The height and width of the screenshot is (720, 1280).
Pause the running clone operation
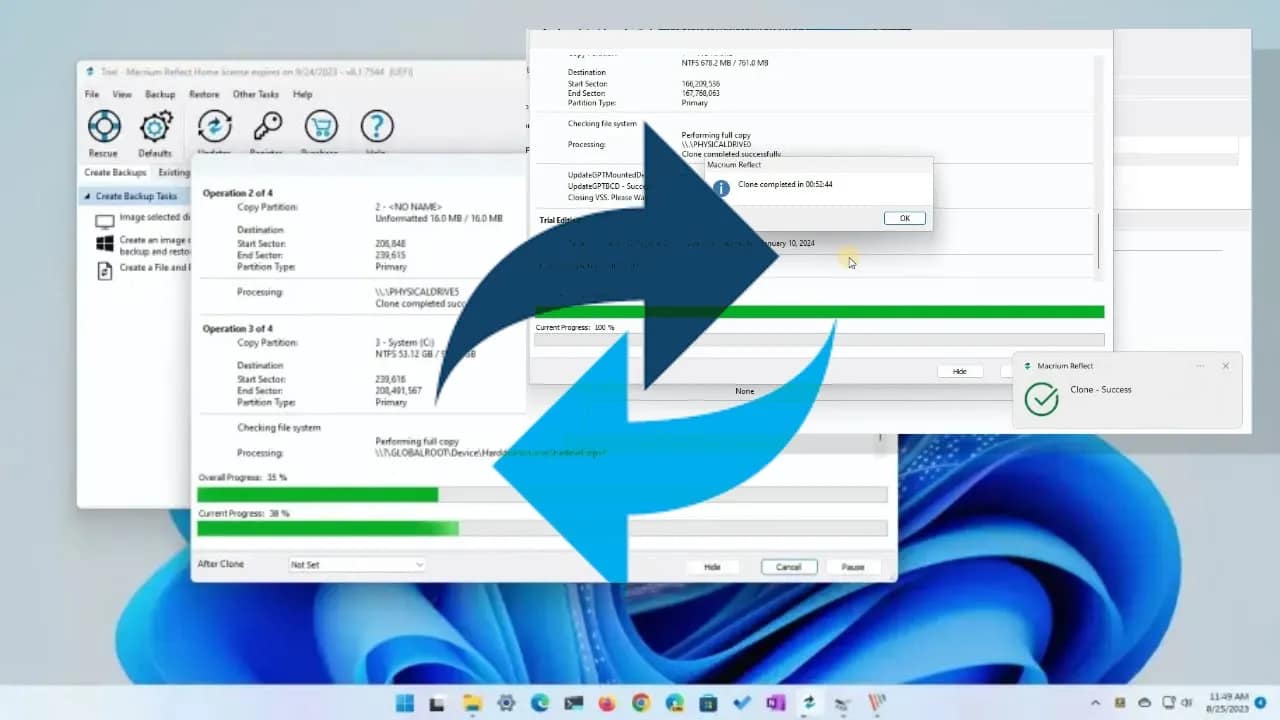pos(853,566)
